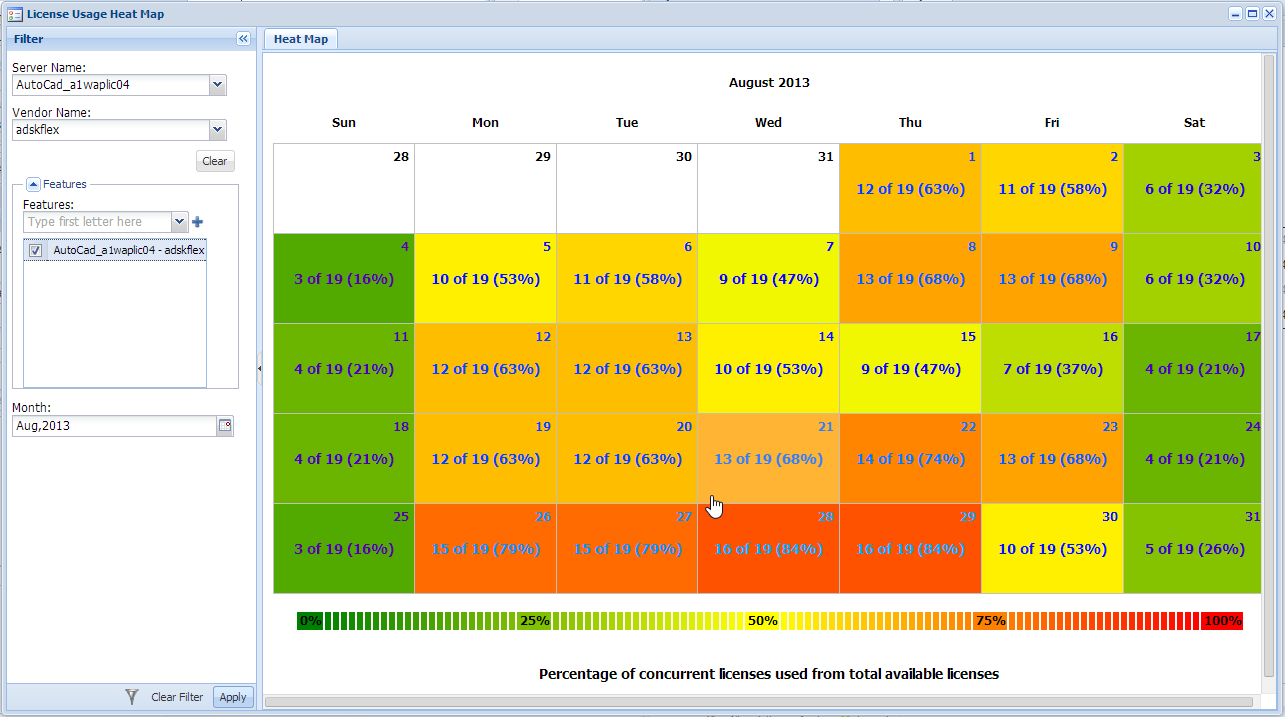Click the Type first letter here field
This screenshot has height=717, width=1285.
(97, 222)
